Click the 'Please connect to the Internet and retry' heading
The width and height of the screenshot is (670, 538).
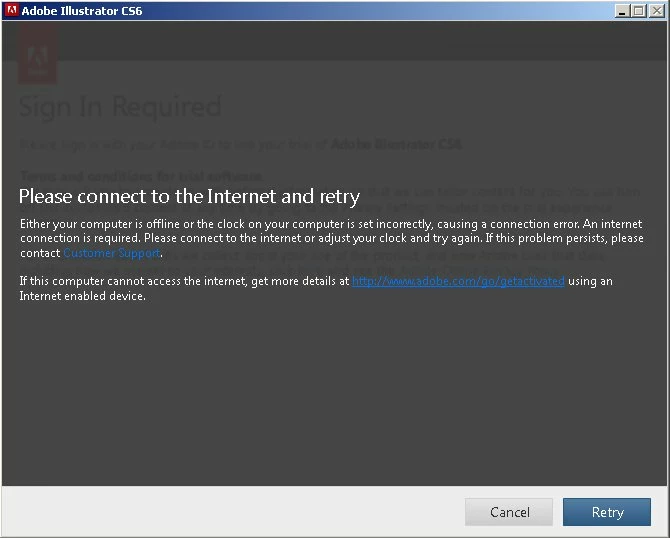point(189,197)
